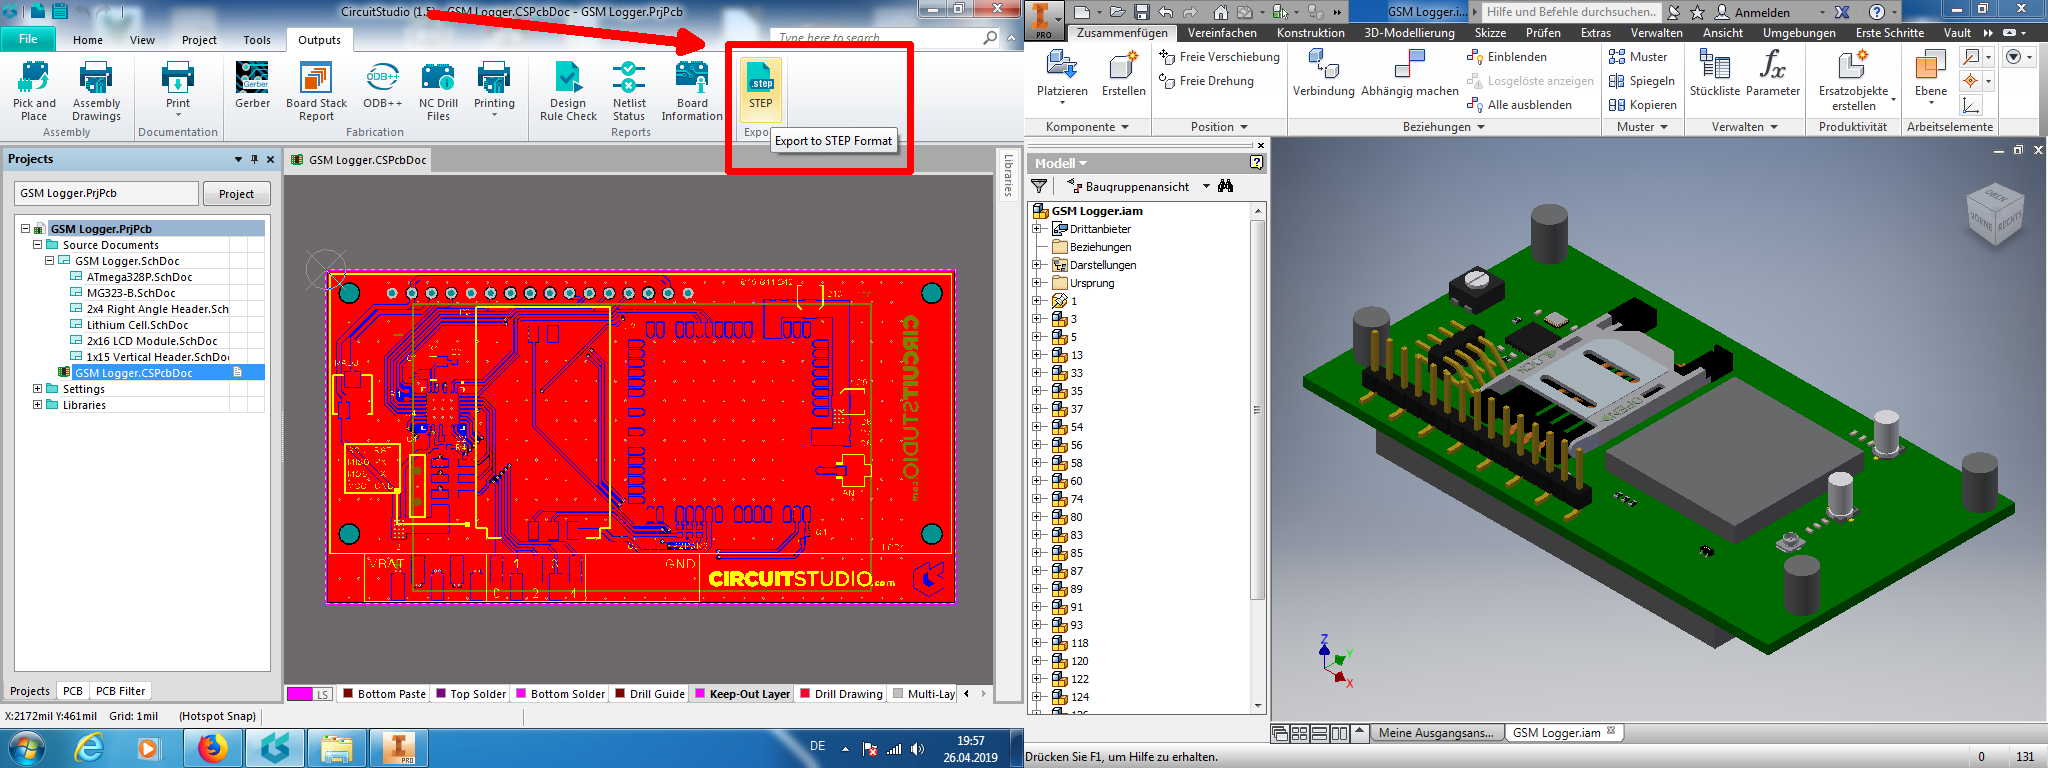Viewport: 2048px width, 768px height.
Task: Switch to Home ribbon tab
Action: [88, 40]
